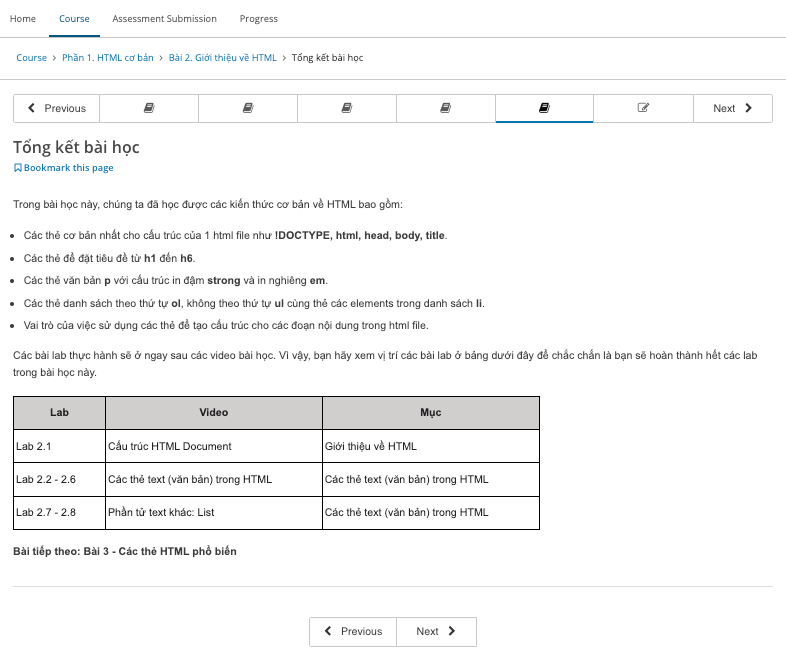The height and width of the screenshot is (652, 786).
Task: Open breadcrumb Bài 2. Giới thiệu về HTML
Action: tap(222, 58)
